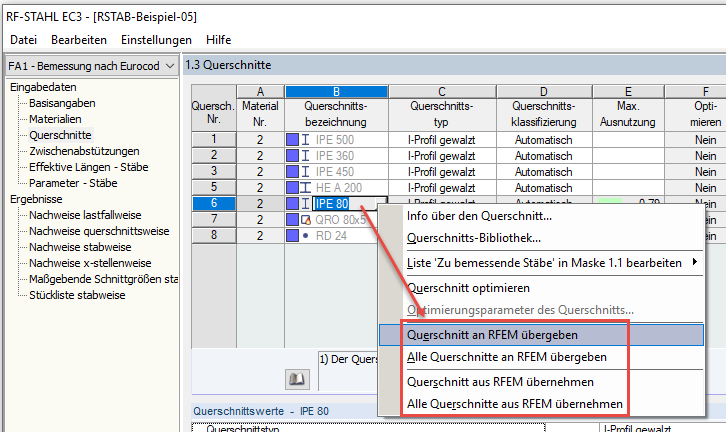Select 'Maßgebende Schnittgrößen' tree item
Screen dimensions: 726x432
(x=103, y=279)
